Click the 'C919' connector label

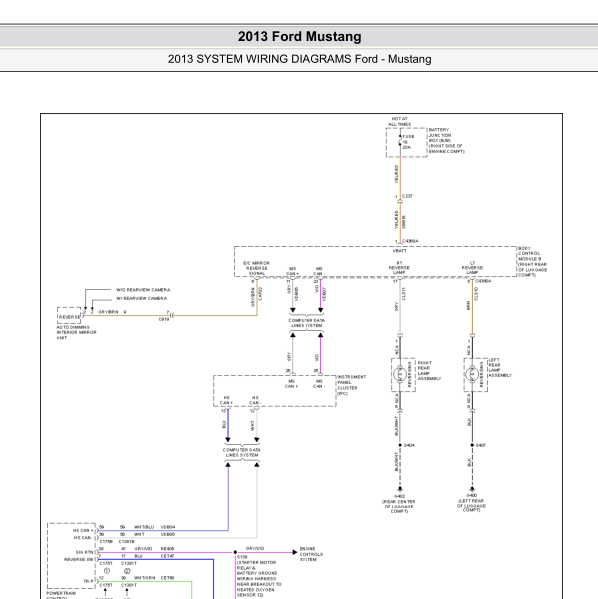pos(164,319)
